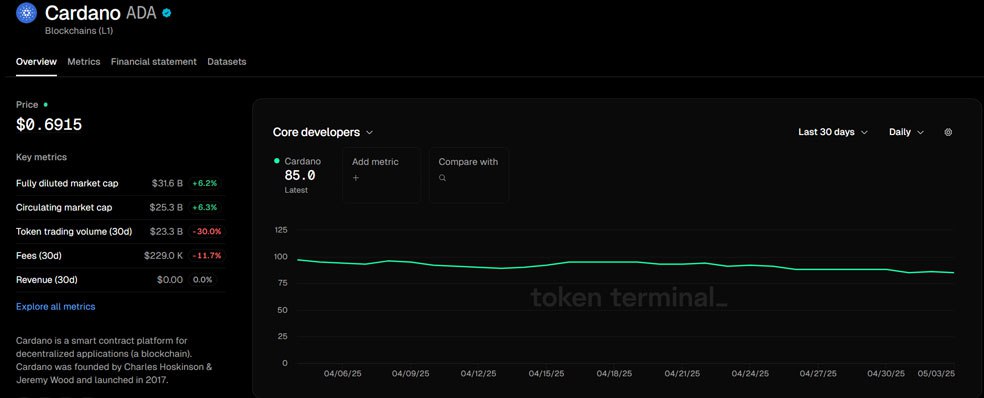Click the 04/24/25 x-axis date label
984x398 pixels.
click(749, 374)
